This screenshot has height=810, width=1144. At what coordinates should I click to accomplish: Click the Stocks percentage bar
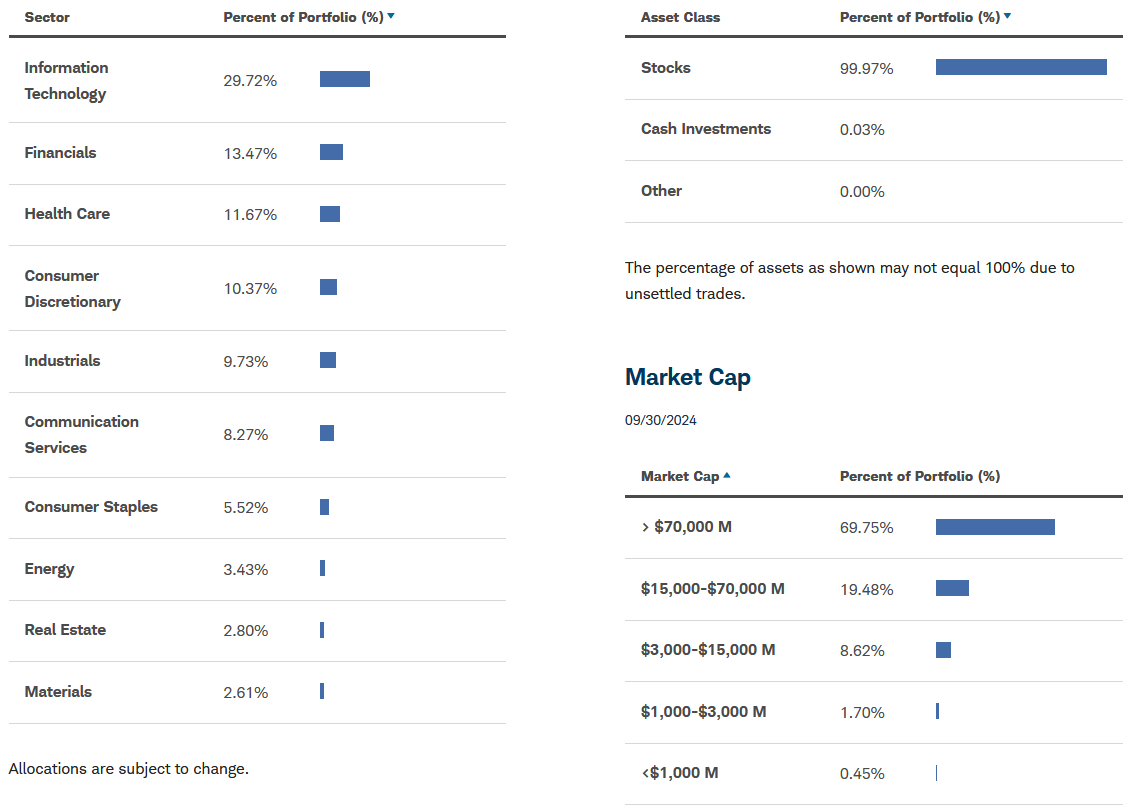(x=1021, y=67)
